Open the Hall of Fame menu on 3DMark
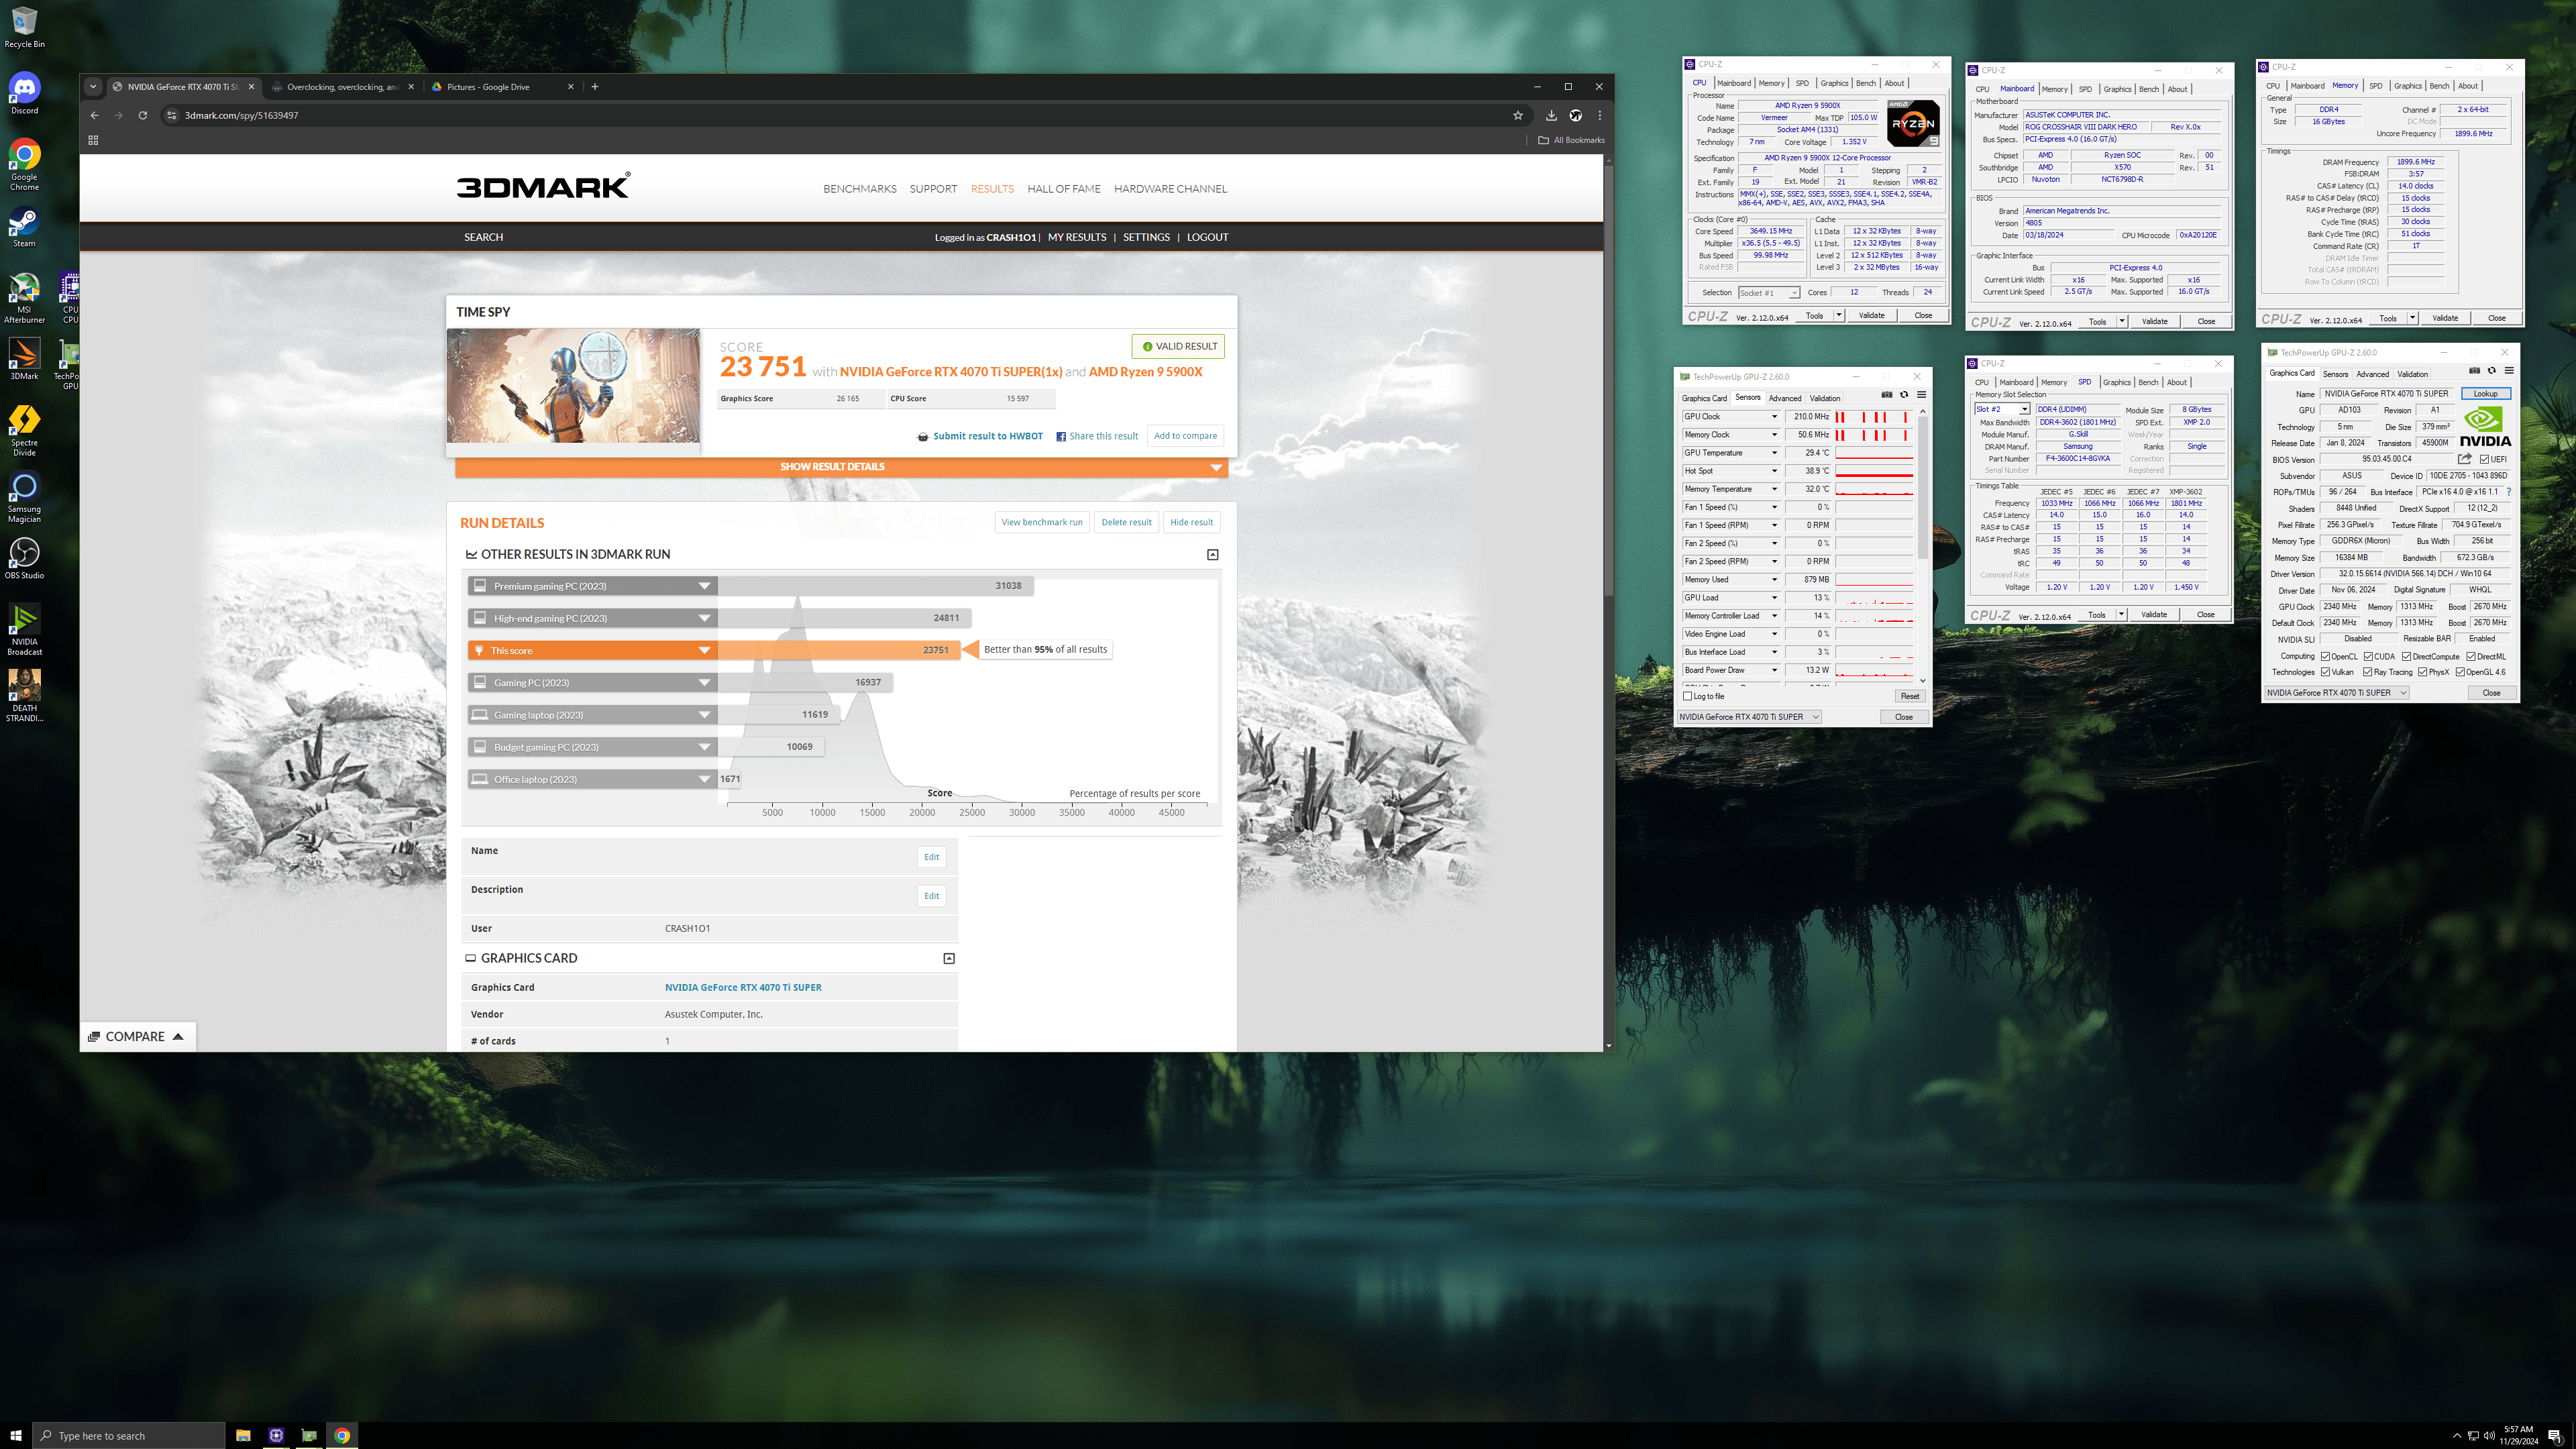 click(x=1064, y=189)
